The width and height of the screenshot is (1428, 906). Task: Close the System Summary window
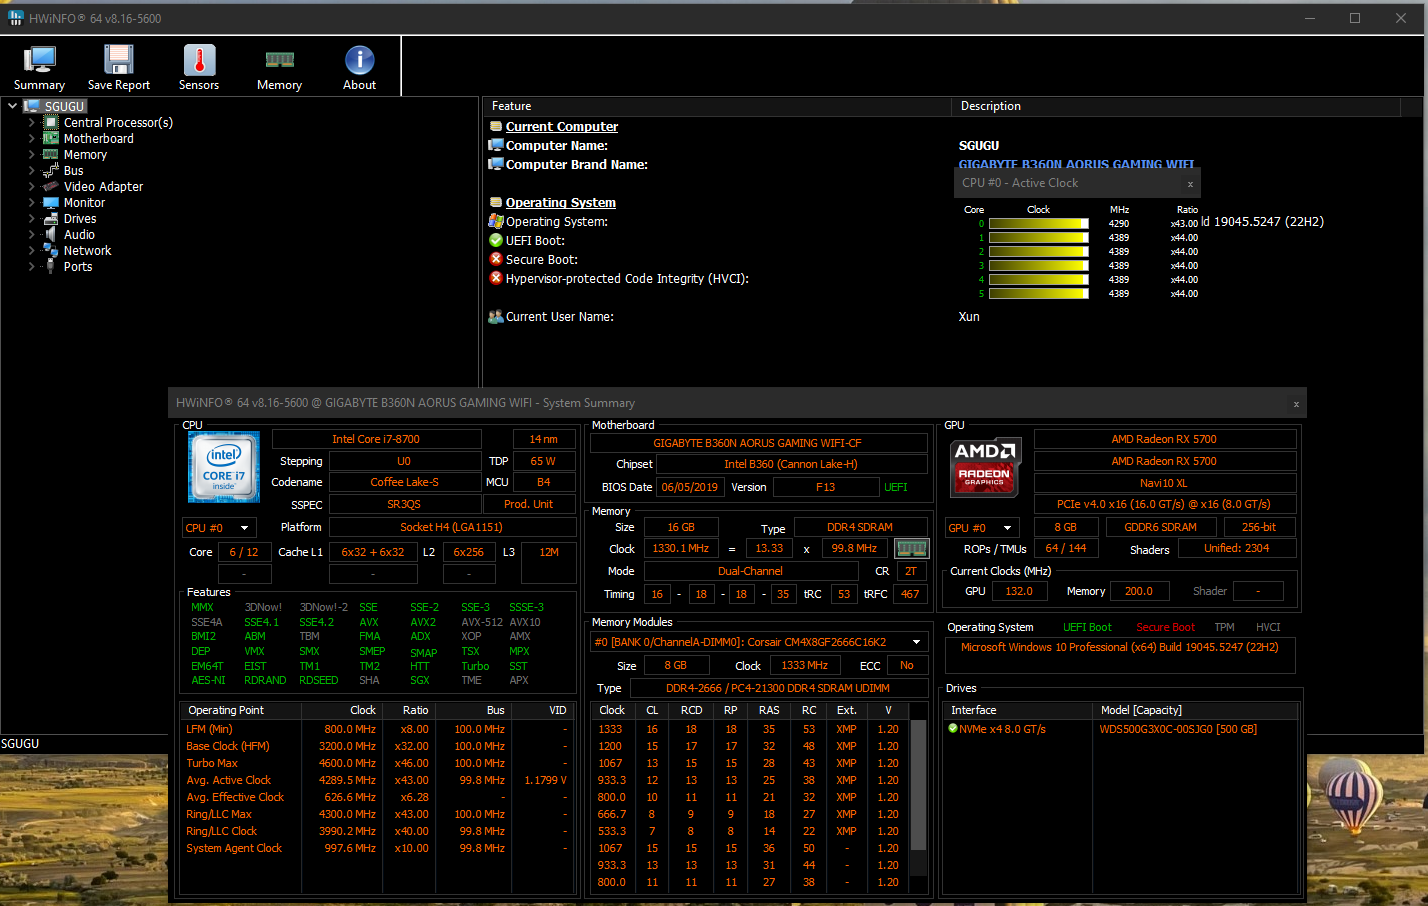pyautogui.click(x=1296, y=404)
